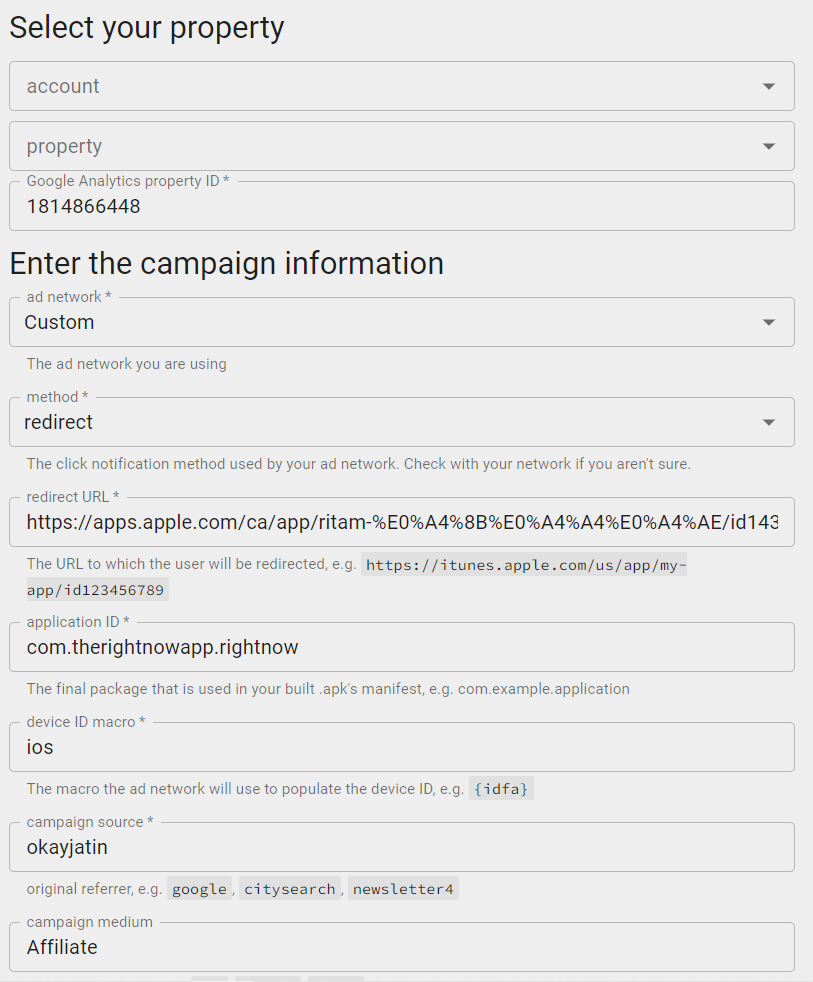
Task: Click the google example referrer chip
Action: click(199, 889)
